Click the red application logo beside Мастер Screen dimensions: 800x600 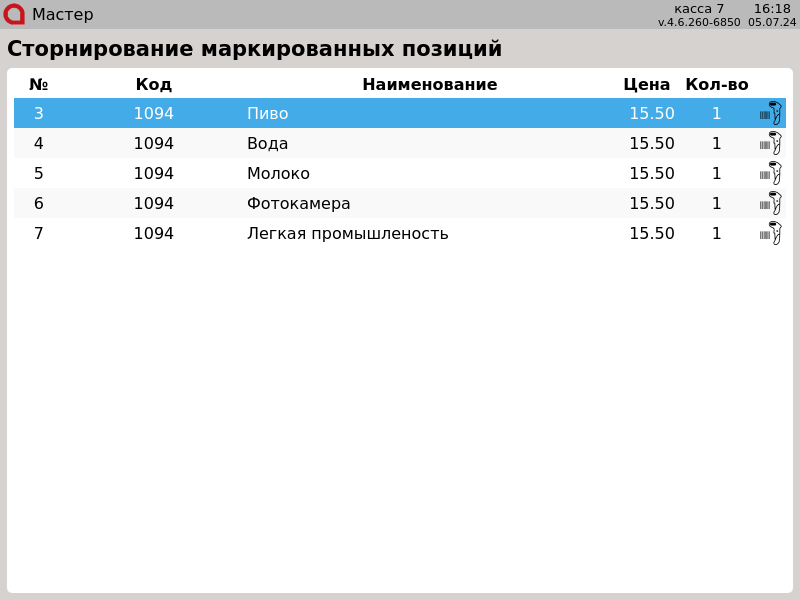tap(14, 14)
